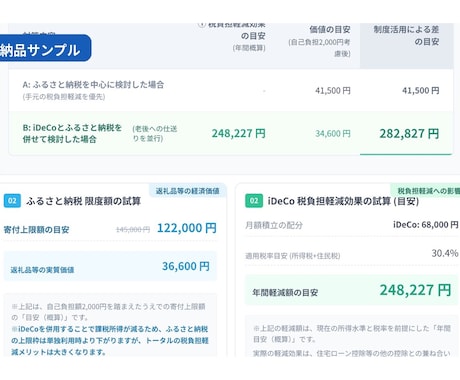The height and width of the screenshot is (380, 460).
Task: Click the ※上記の軽減額は note in iDeCo card
Action: 352,334
